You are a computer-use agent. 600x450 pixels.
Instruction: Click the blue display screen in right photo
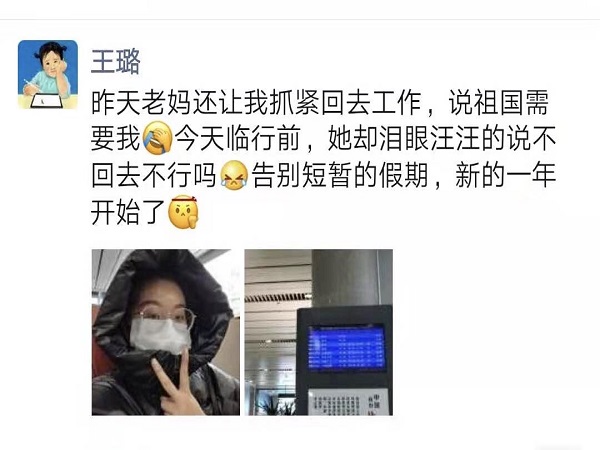pyautogui.click(x=346, y=347)
